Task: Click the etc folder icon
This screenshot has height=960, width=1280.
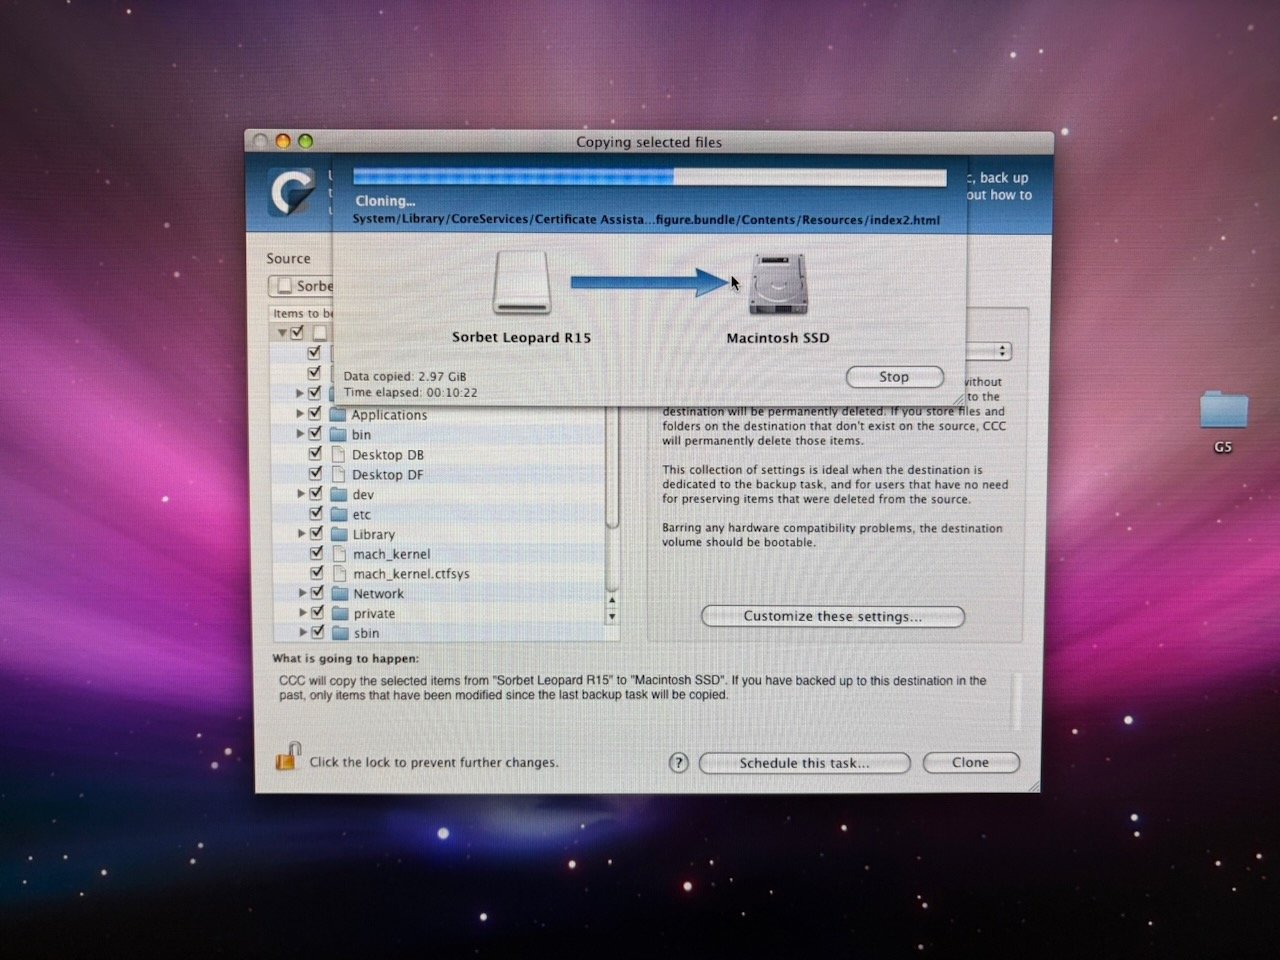Action: point(338,514)
